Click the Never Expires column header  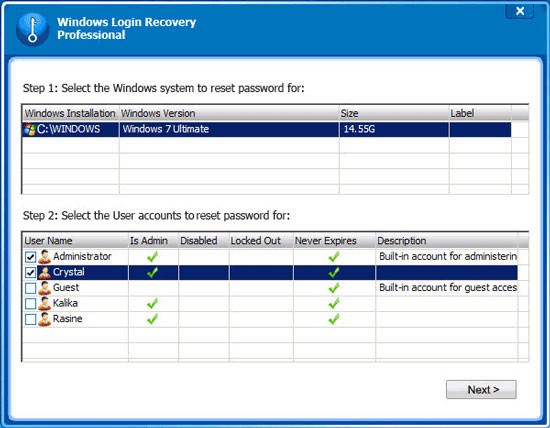click(334, 241)
